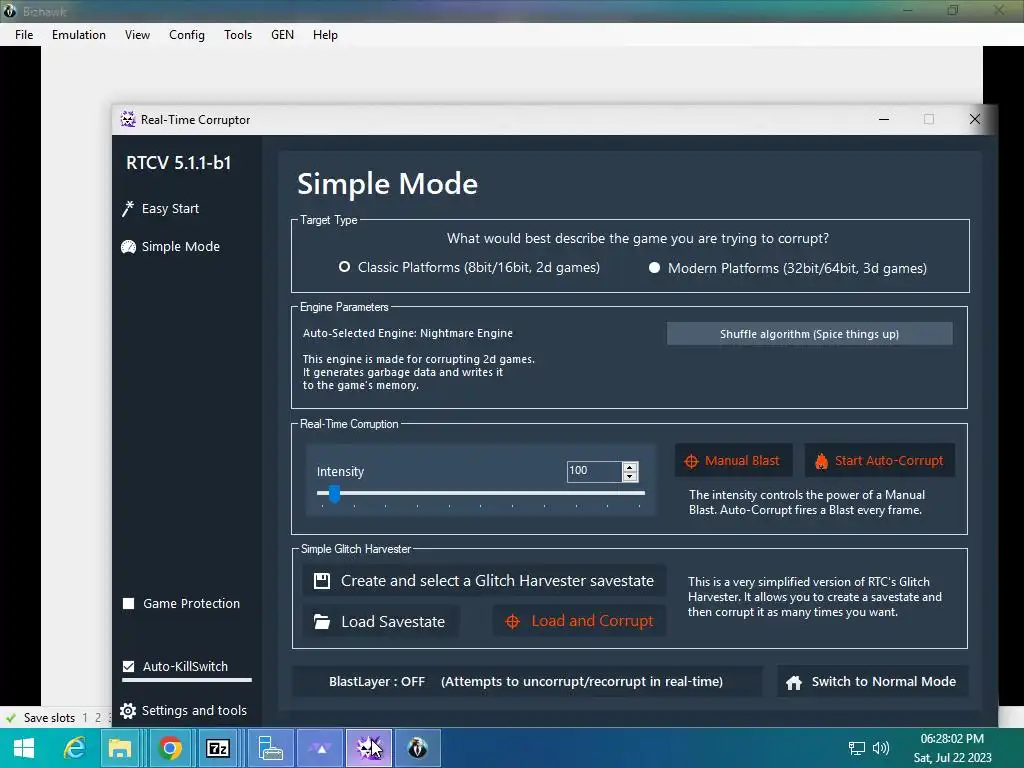Toggle BlastLayer OFF button
Viewport: 1024px width, 768px height.
(526, 682)
